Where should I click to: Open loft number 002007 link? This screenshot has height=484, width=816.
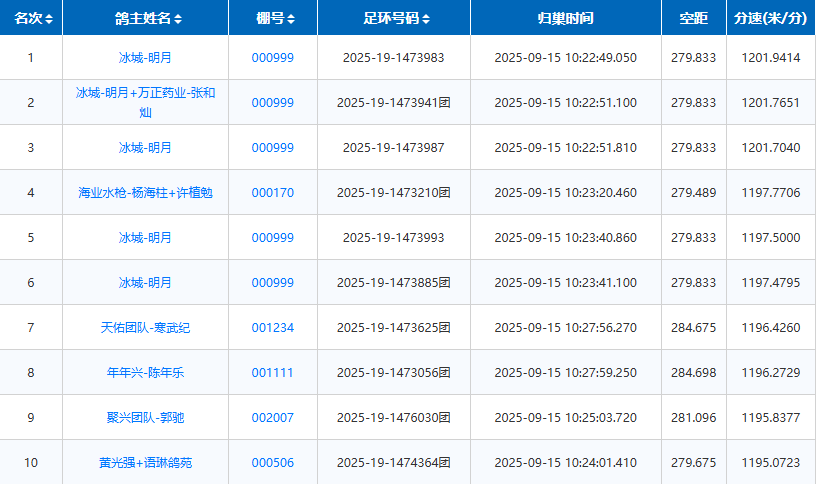tap(272, 417)
